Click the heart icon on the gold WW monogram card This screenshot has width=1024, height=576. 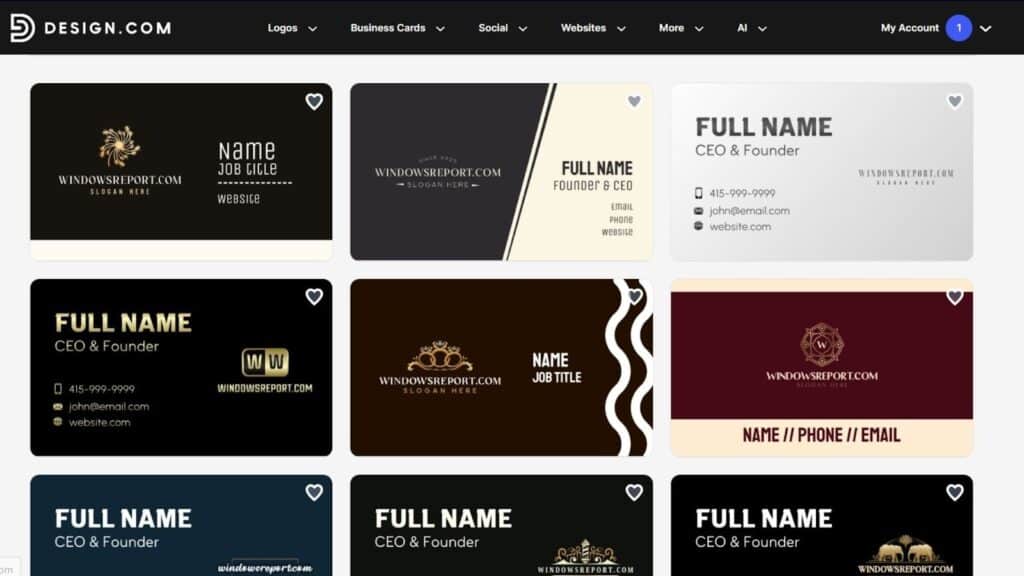tap(314, 297)
